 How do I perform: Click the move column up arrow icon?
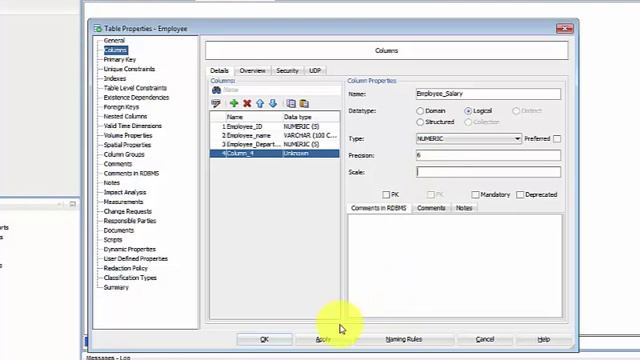[260, 103]
